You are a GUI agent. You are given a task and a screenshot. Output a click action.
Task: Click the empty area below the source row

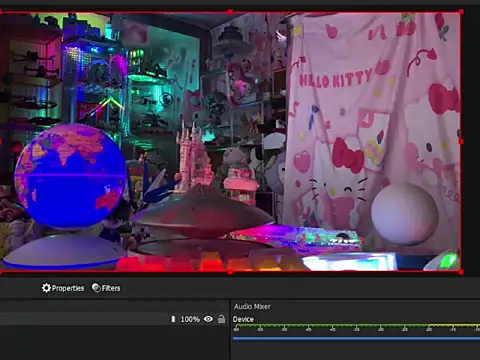coord(113,343)
